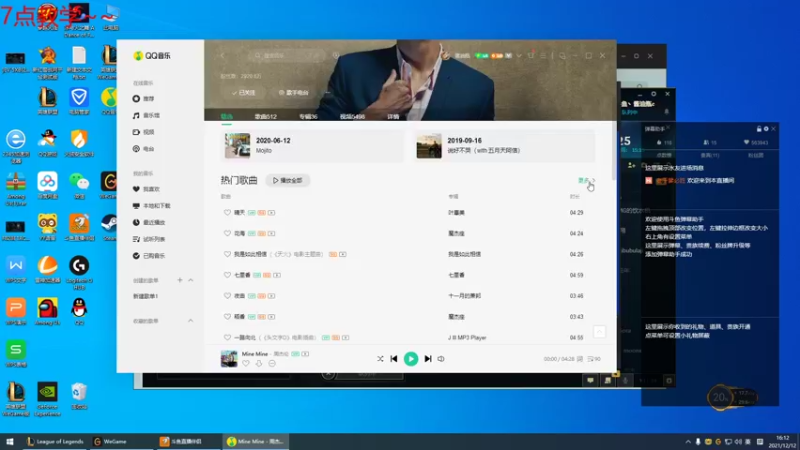Click settings gear in danmaku helper panel
800x450 pixels.
tap(766, 129)
